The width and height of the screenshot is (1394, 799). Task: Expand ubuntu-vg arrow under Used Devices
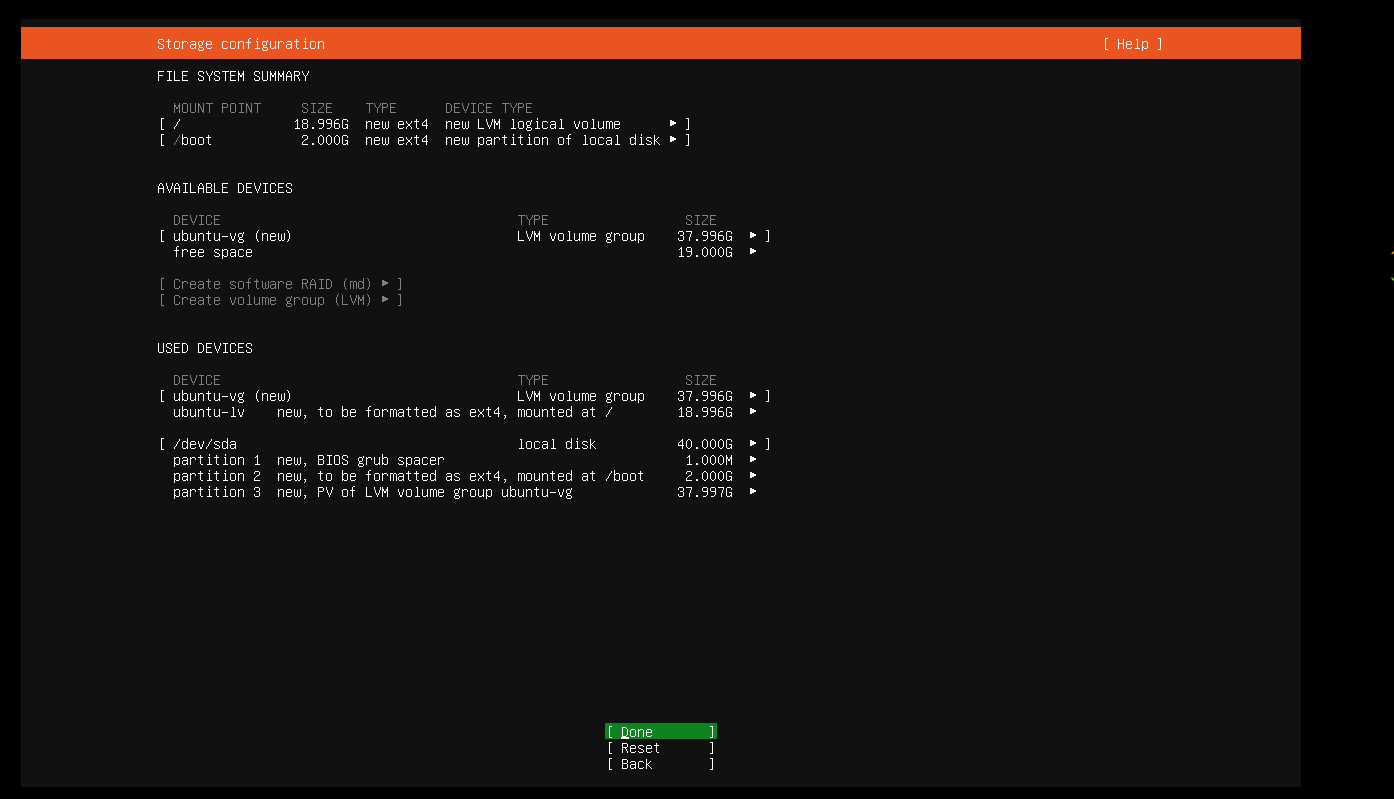point(753,396)
